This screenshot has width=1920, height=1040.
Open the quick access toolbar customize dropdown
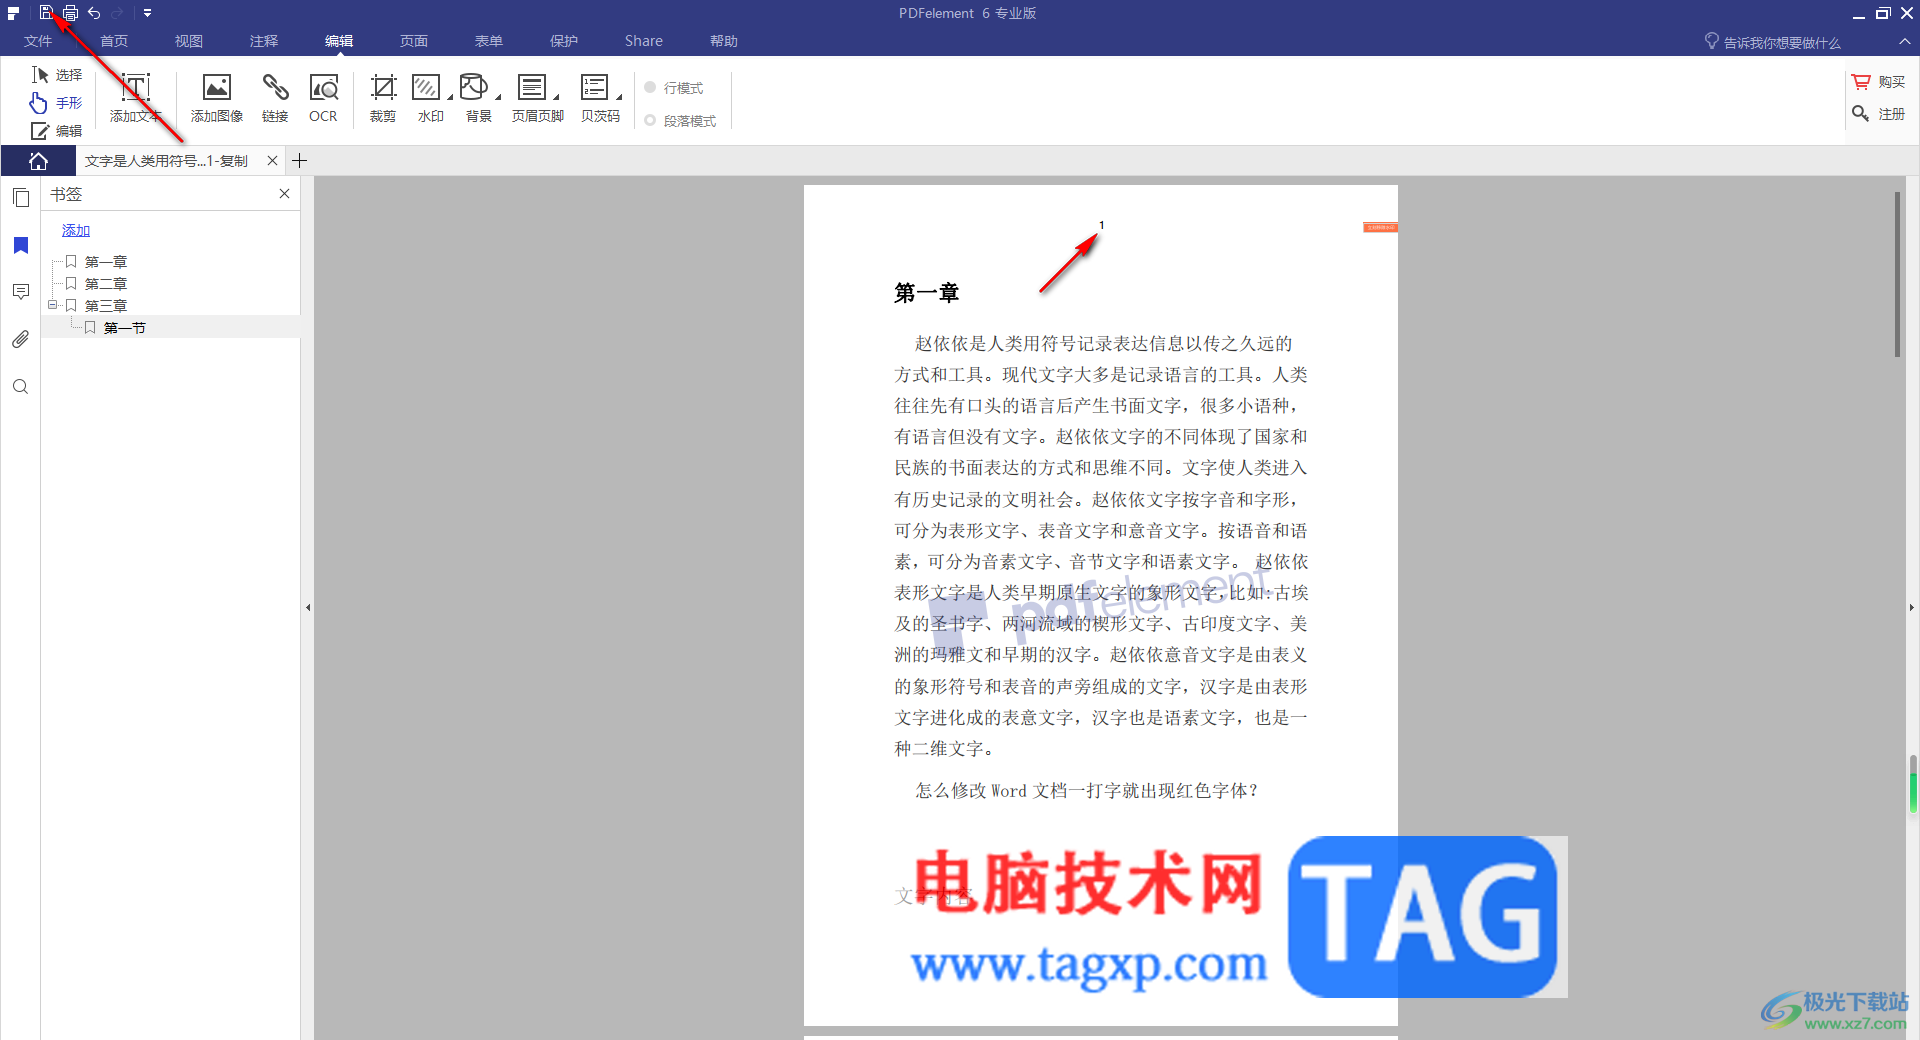[x=147, y=13]
